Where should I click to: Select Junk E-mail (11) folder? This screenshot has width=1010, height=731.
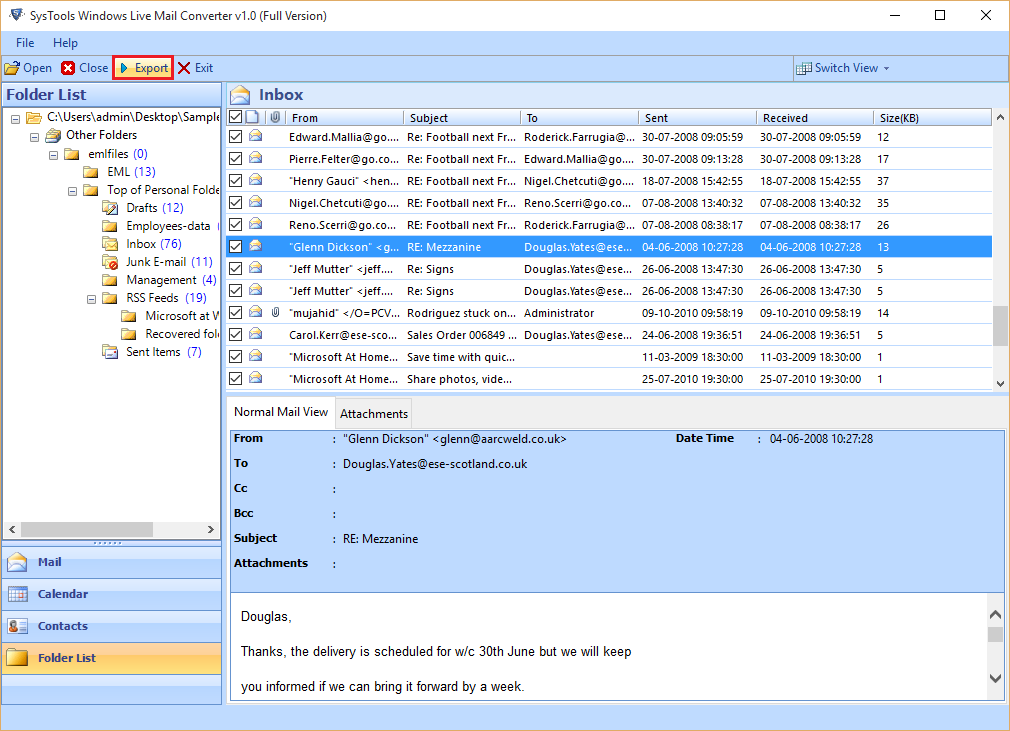pos(169,262)
